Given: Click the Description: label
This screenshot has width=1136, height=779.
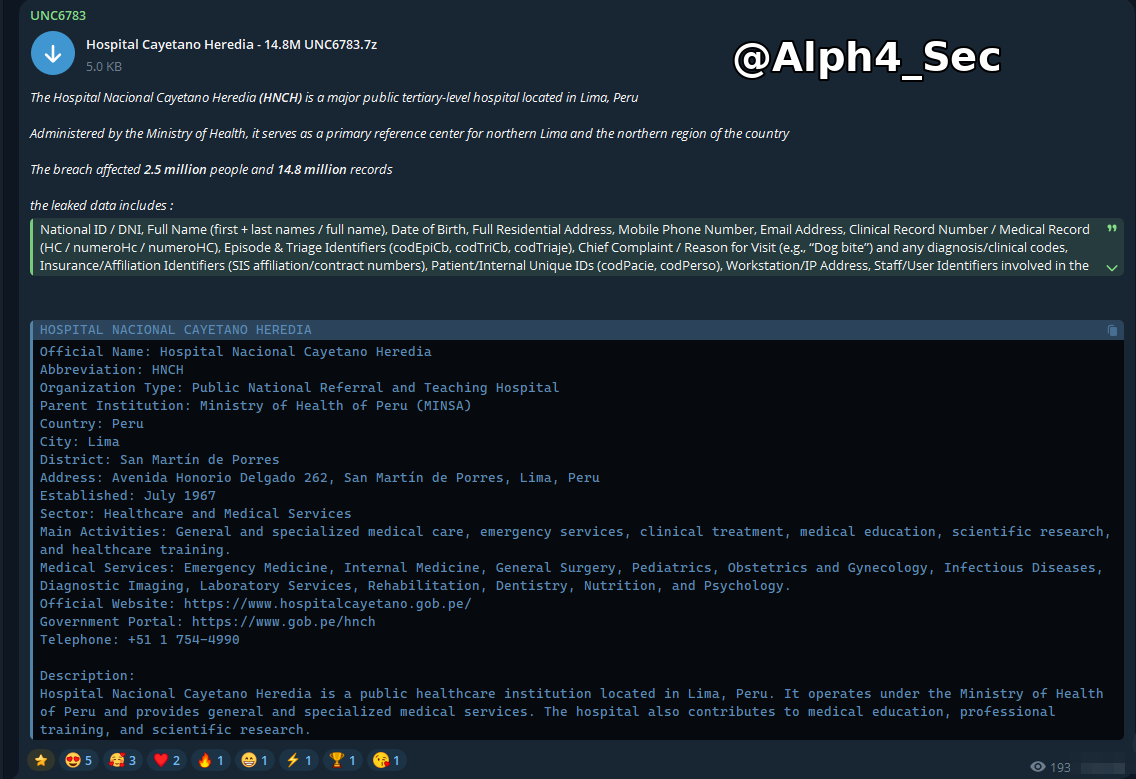Looking at the screenshot, I should coord(87,676).
